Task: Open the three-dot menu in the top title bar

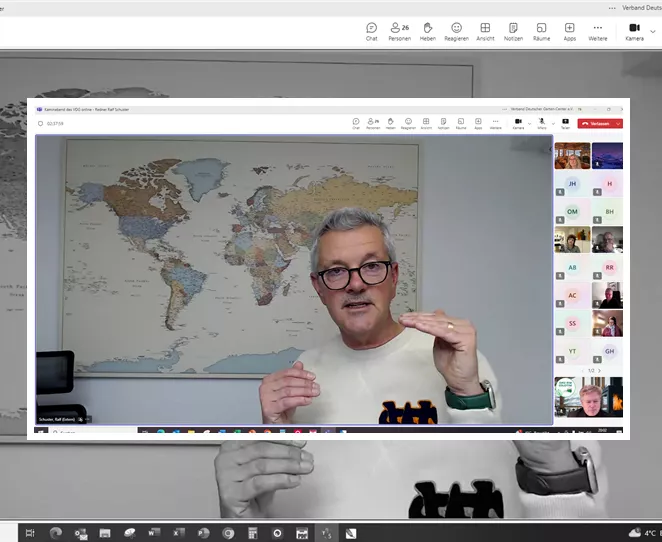Action: coord(612,8)
